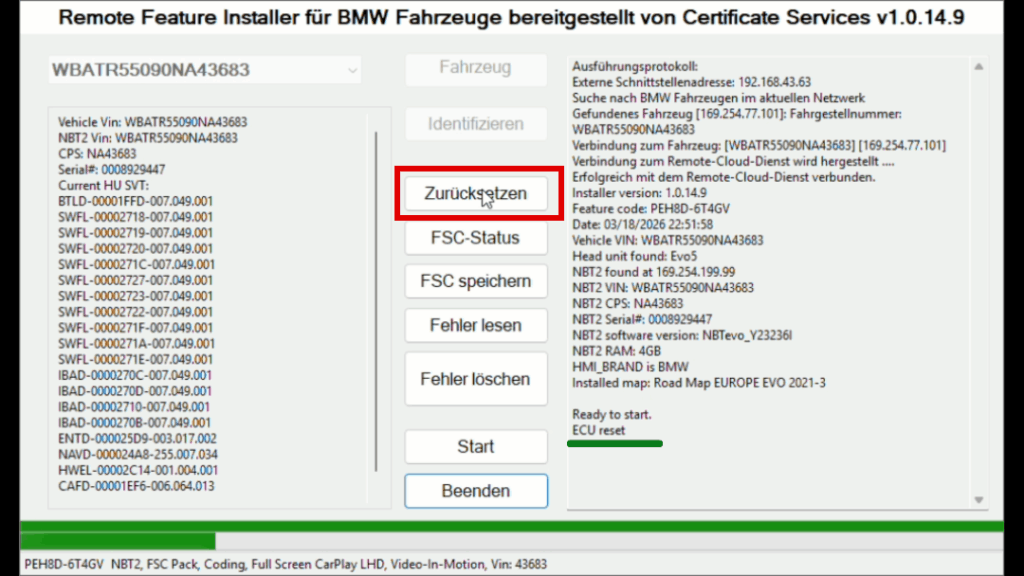Click the disabled Identifizieren button
The width and height of the screenshot is (1024, 576).
point(476,123)
